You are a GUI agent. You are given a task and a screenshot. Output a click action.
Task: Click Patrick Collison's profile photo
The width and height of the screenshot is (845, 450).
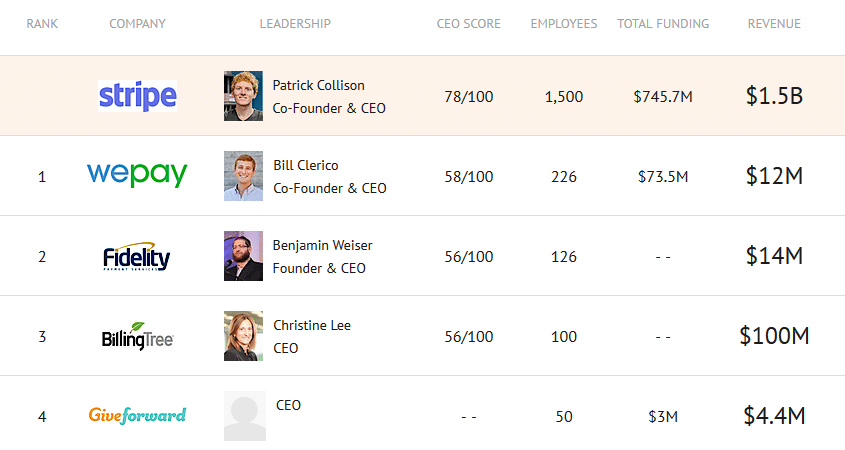(x=243, y=96)
